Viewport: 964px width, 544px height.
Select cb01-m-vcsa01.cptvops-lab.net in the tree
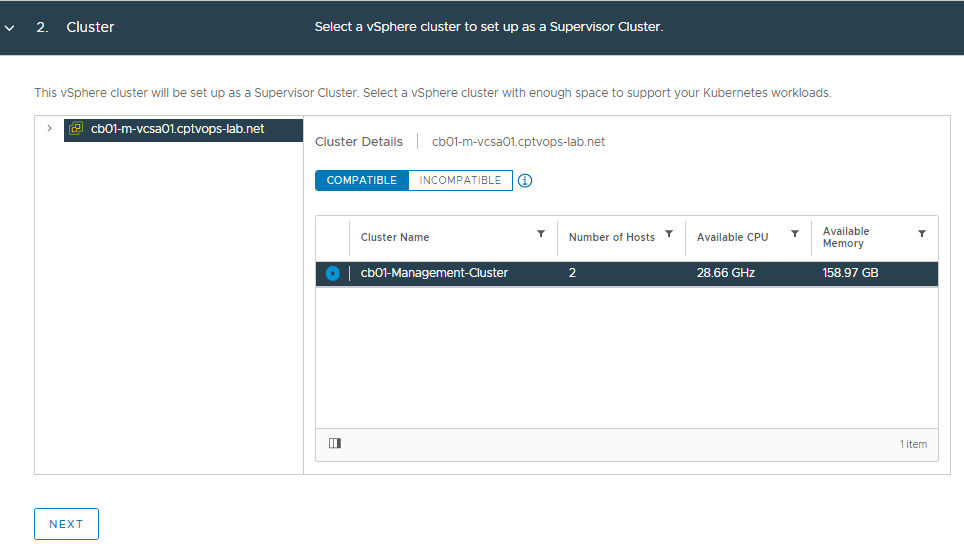(177, 129)
